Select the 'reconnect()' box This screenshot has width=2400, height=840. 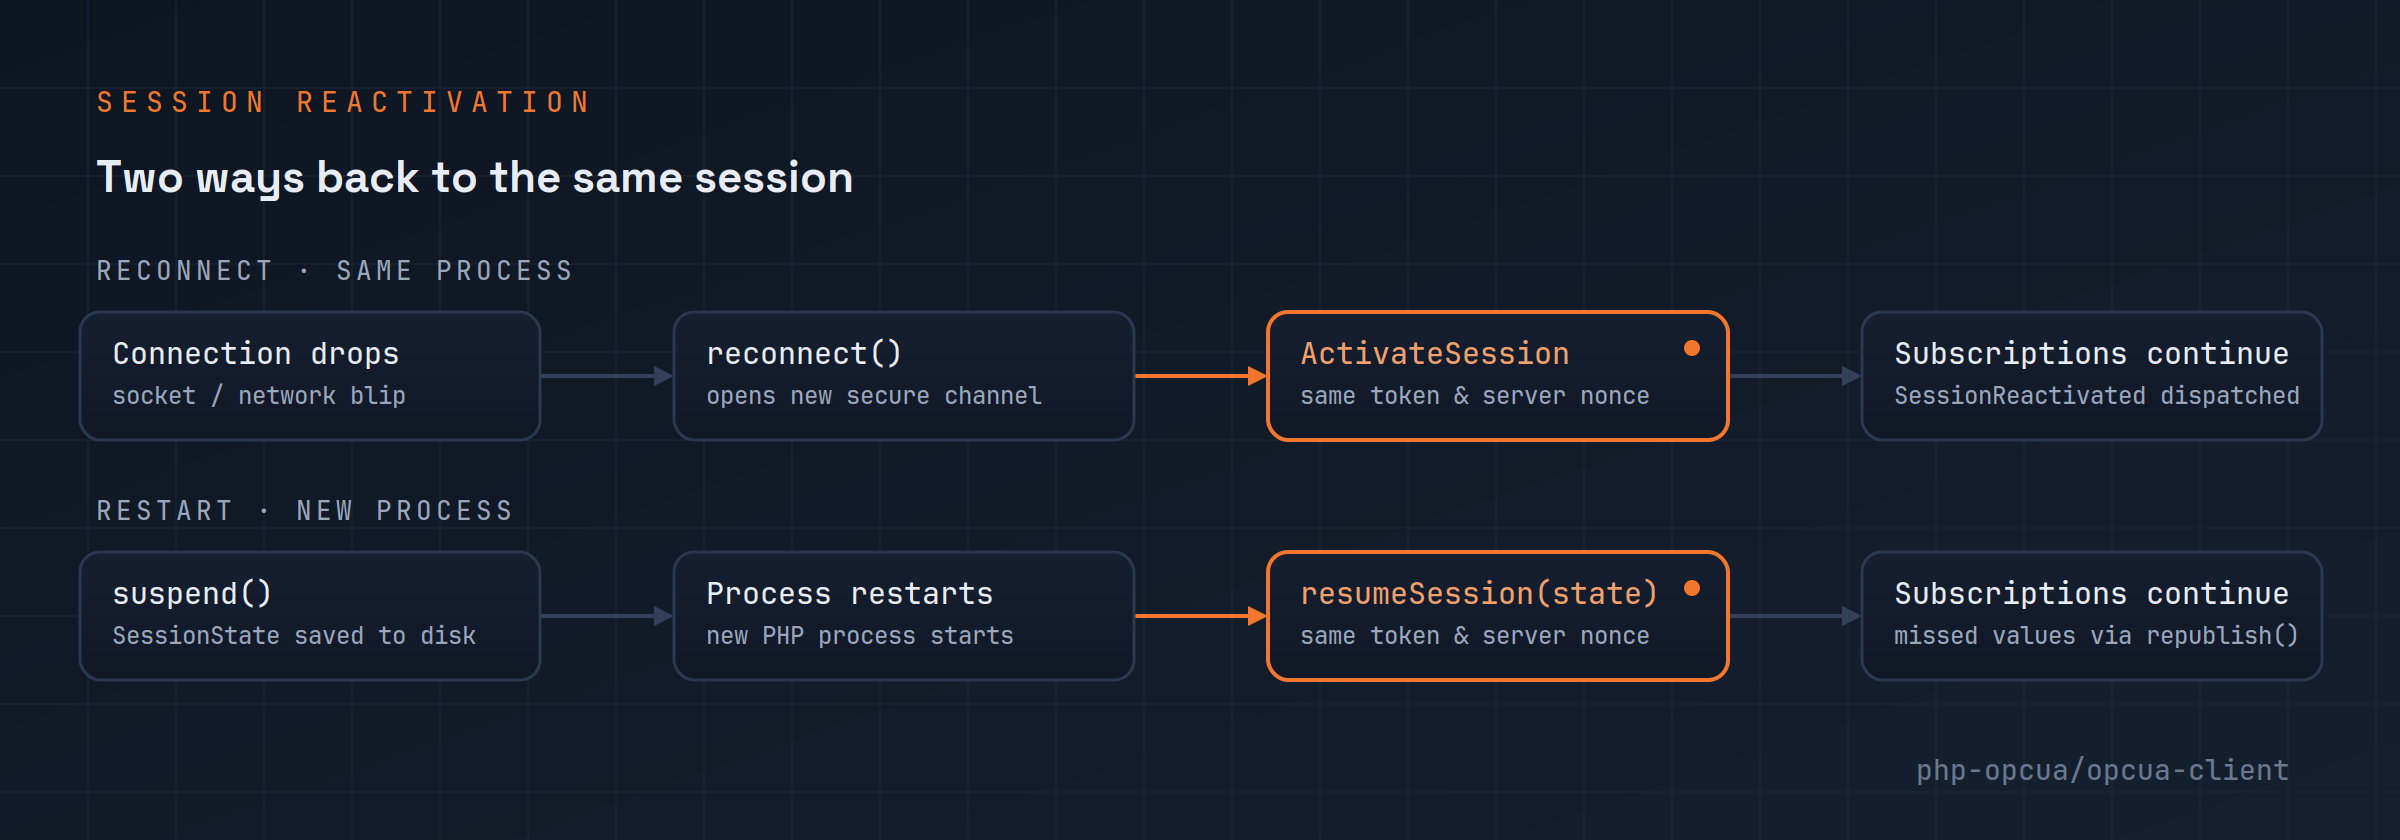click(x=904, y=376)
